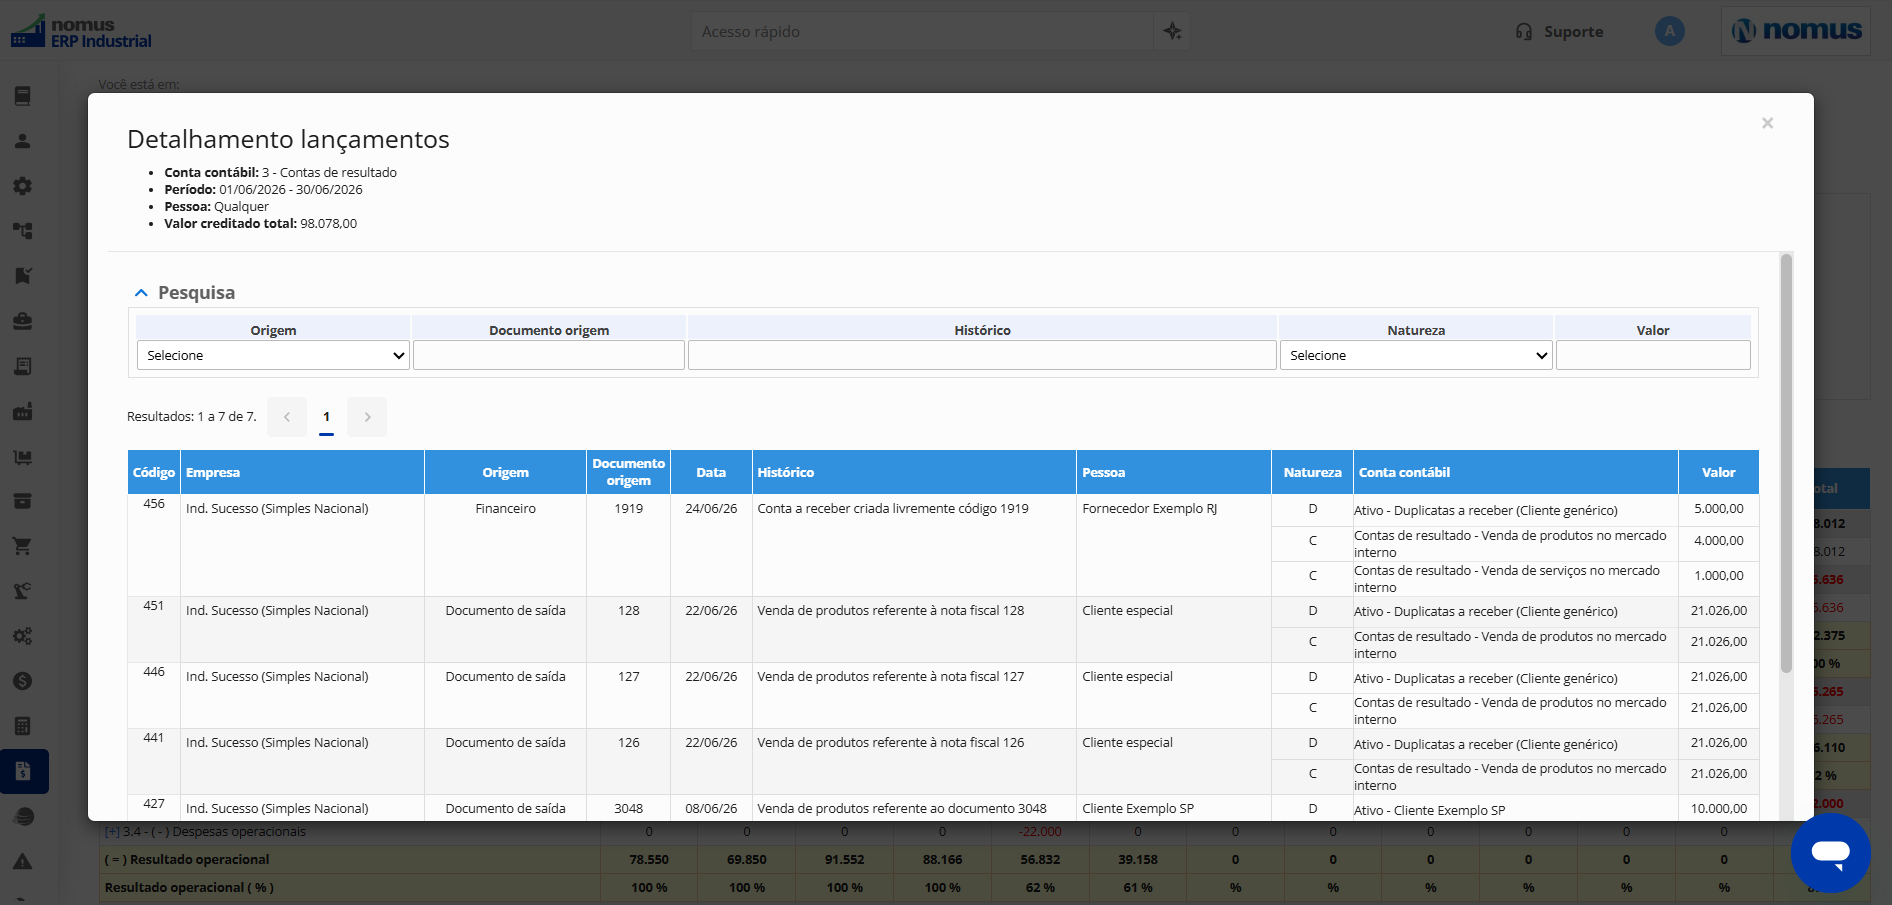Open the chat support bubble
The image size is (1892, 905).
tap(1830, 853)
